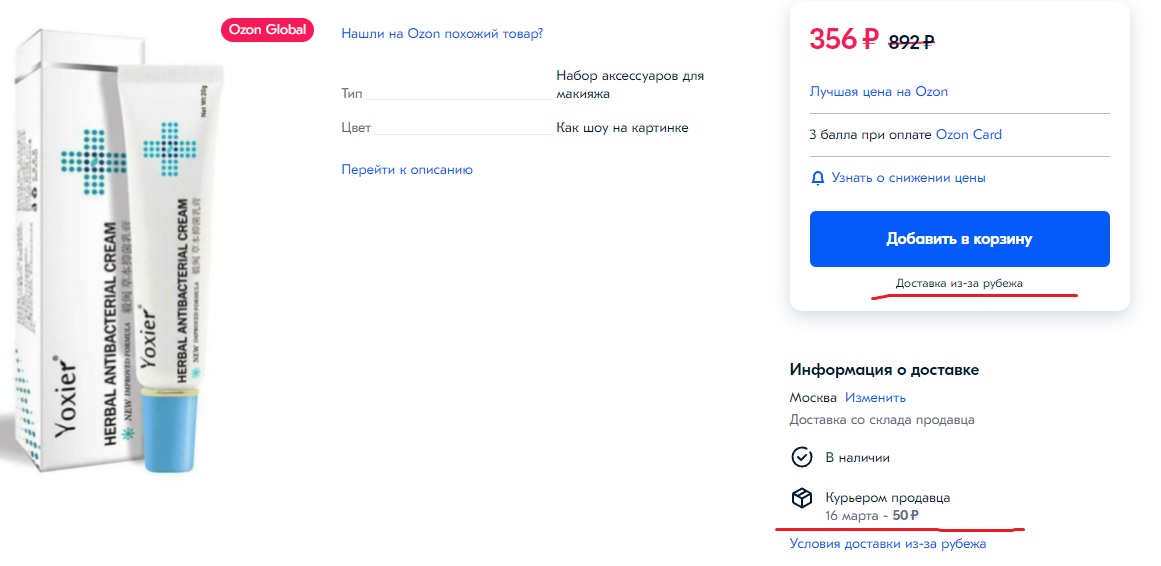
Task: Click the Доставка из-за рубежа note
Action: 959,283
